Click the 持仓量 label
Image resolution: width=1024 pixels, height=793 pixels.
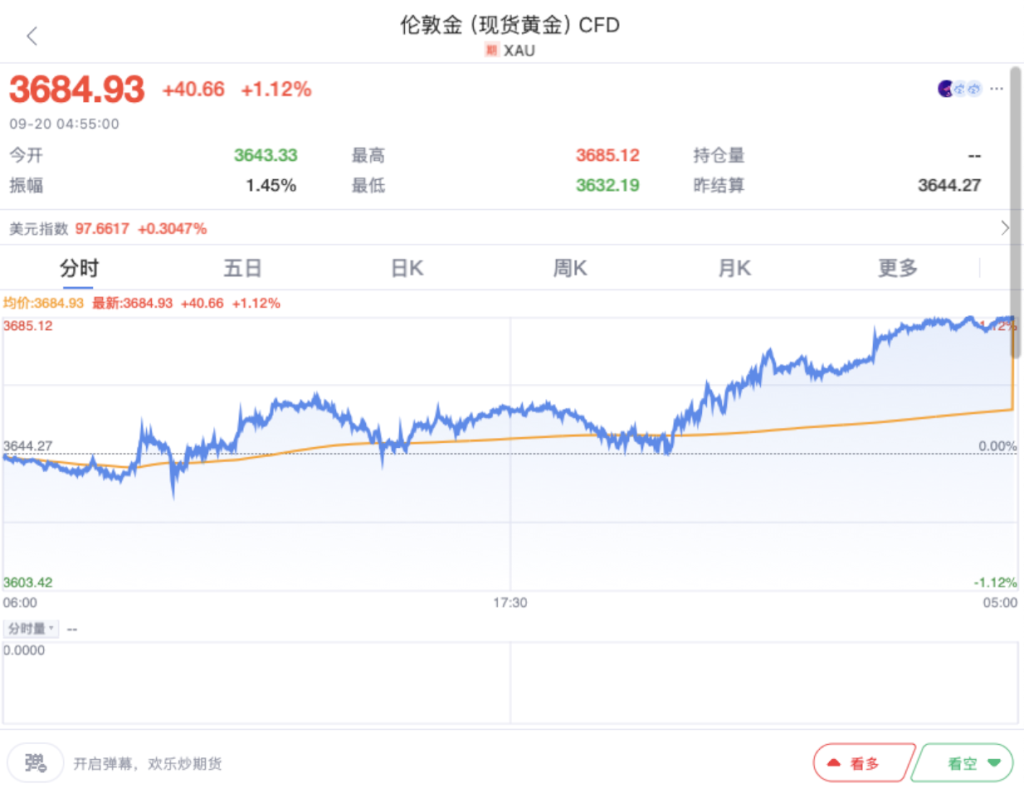pos(718,155)
